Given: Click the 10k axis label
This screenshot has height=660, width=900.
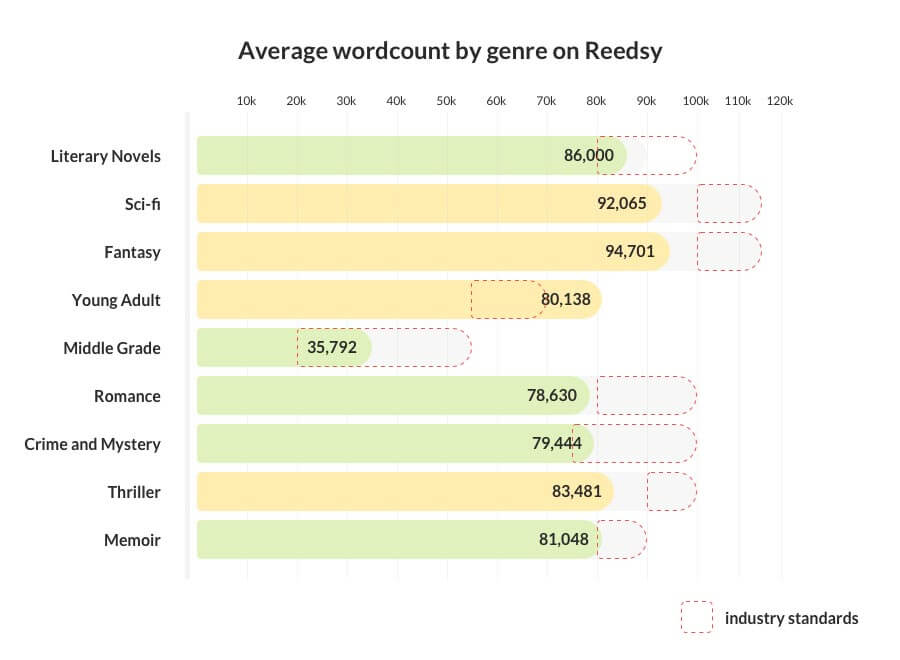Looking at the screenshot, I should coord(246,101).
